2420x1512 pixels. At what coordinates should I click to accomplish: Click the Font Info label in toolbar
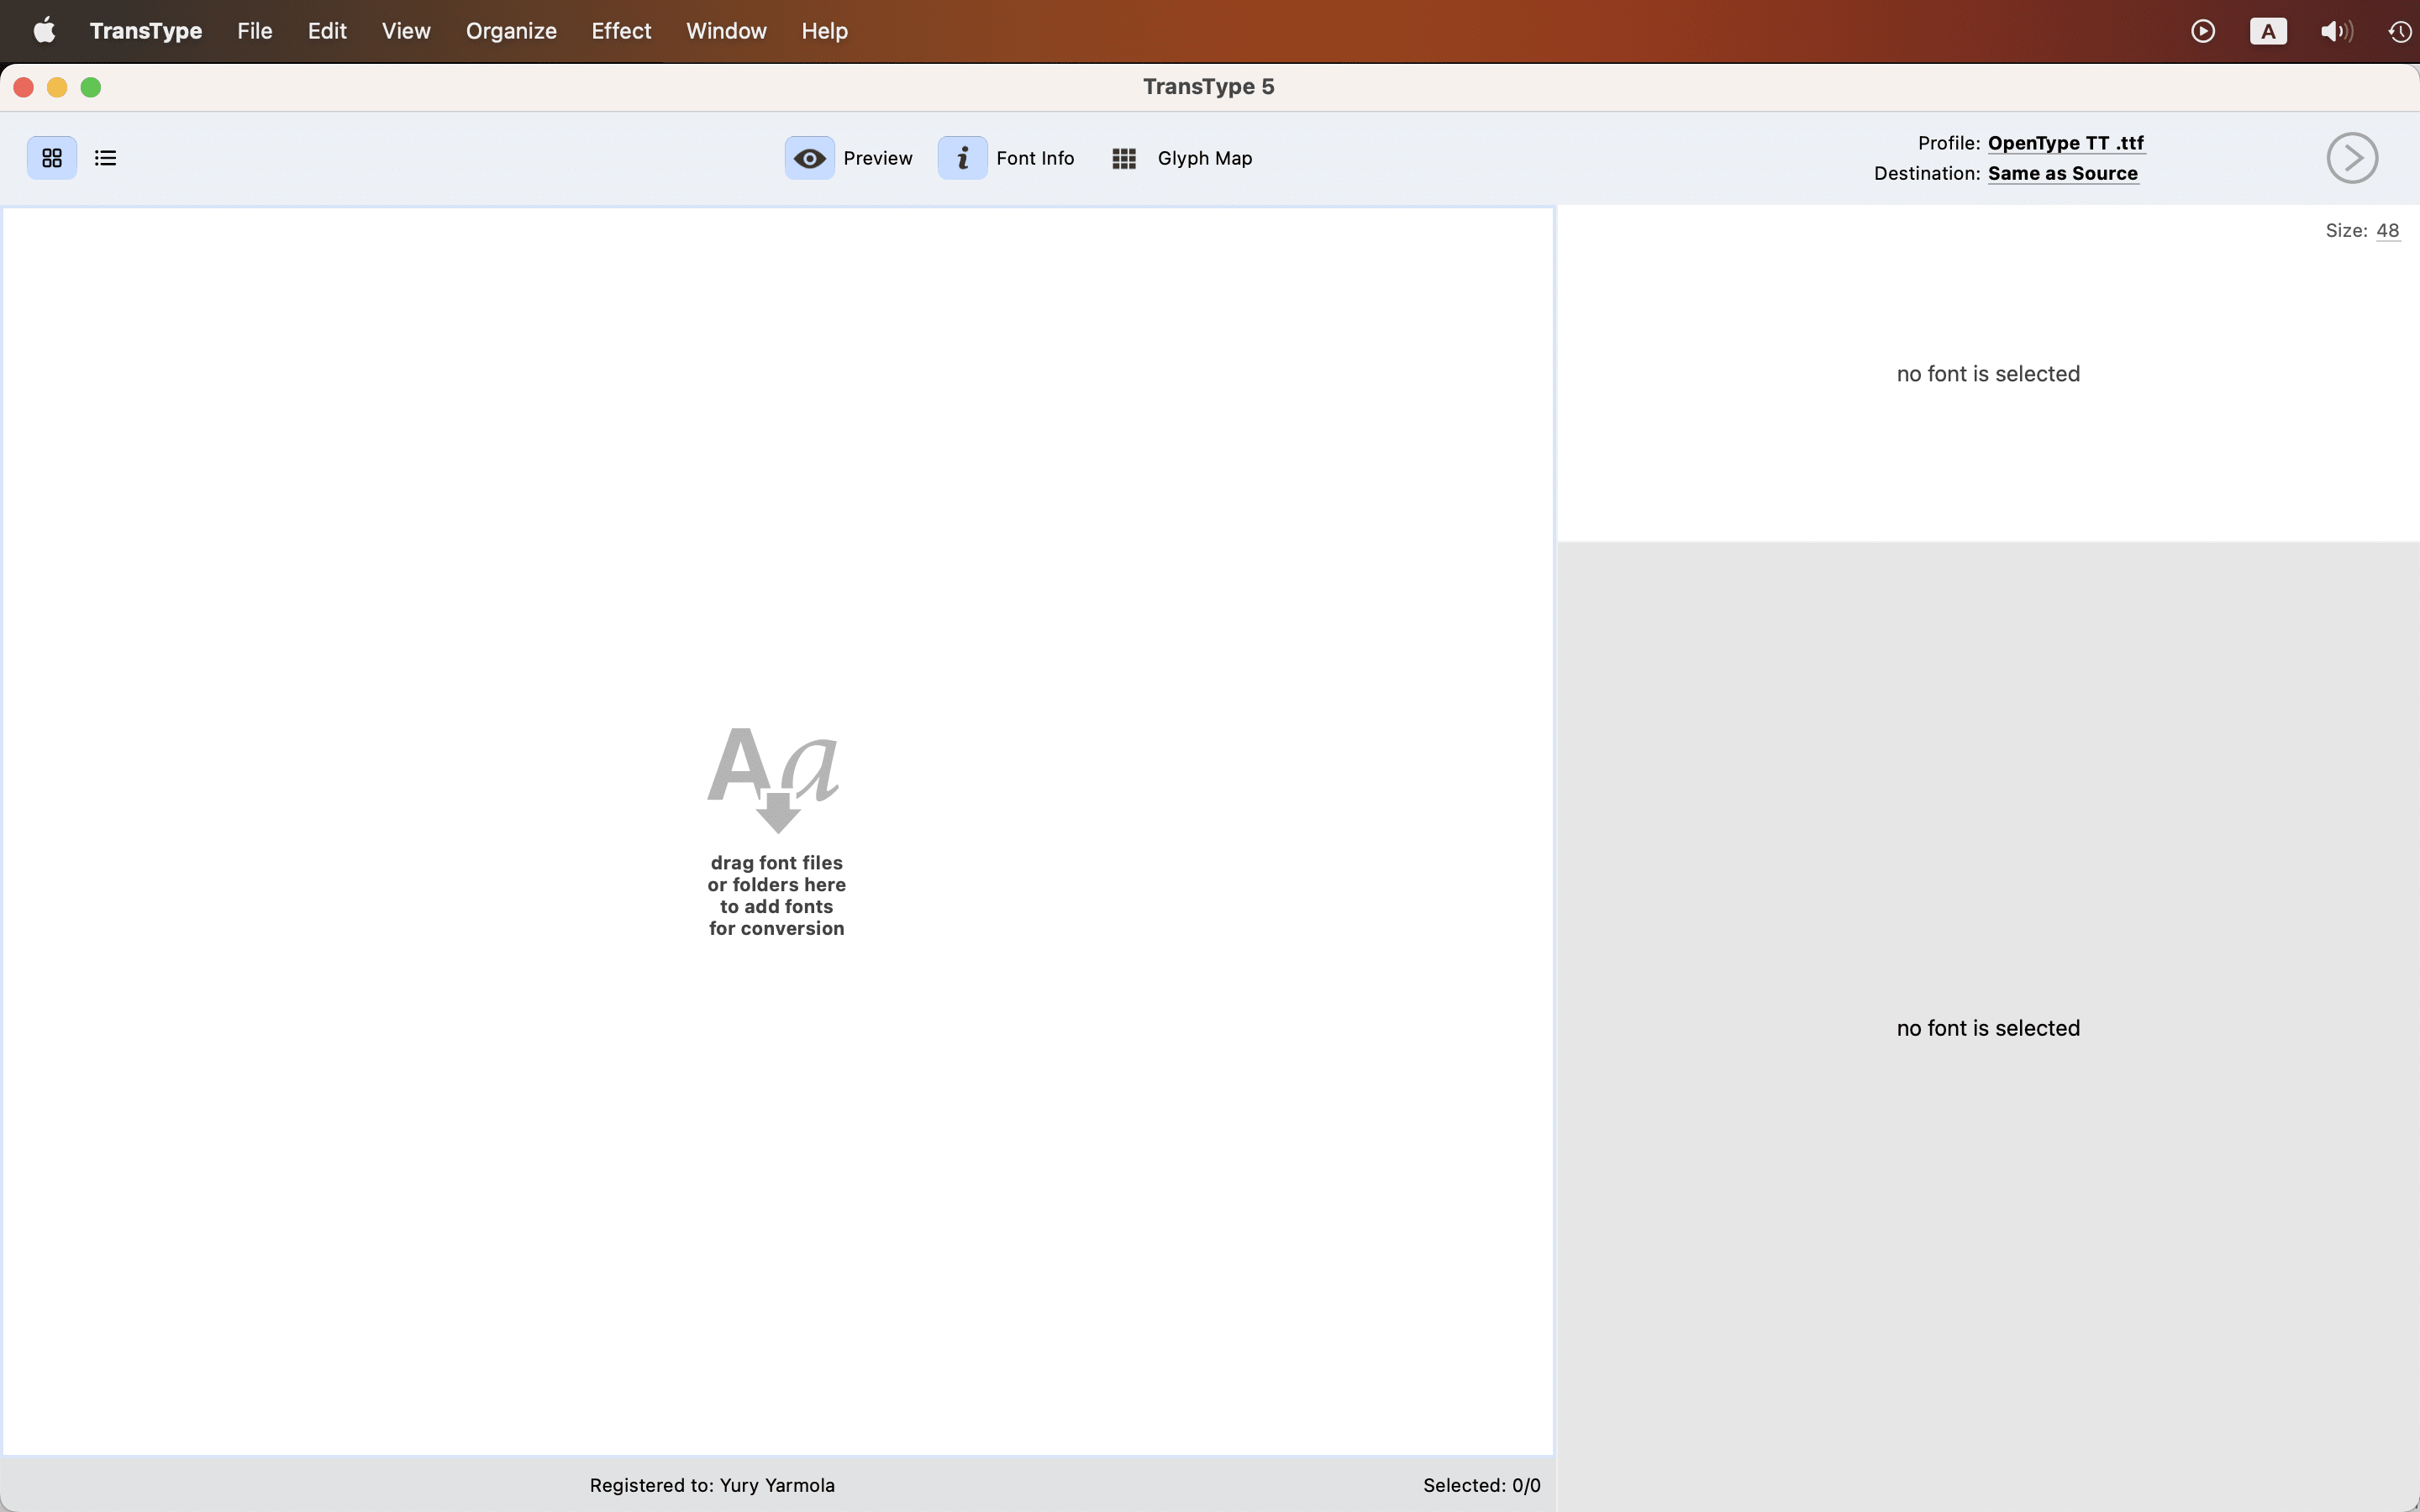coord(1035,158)
